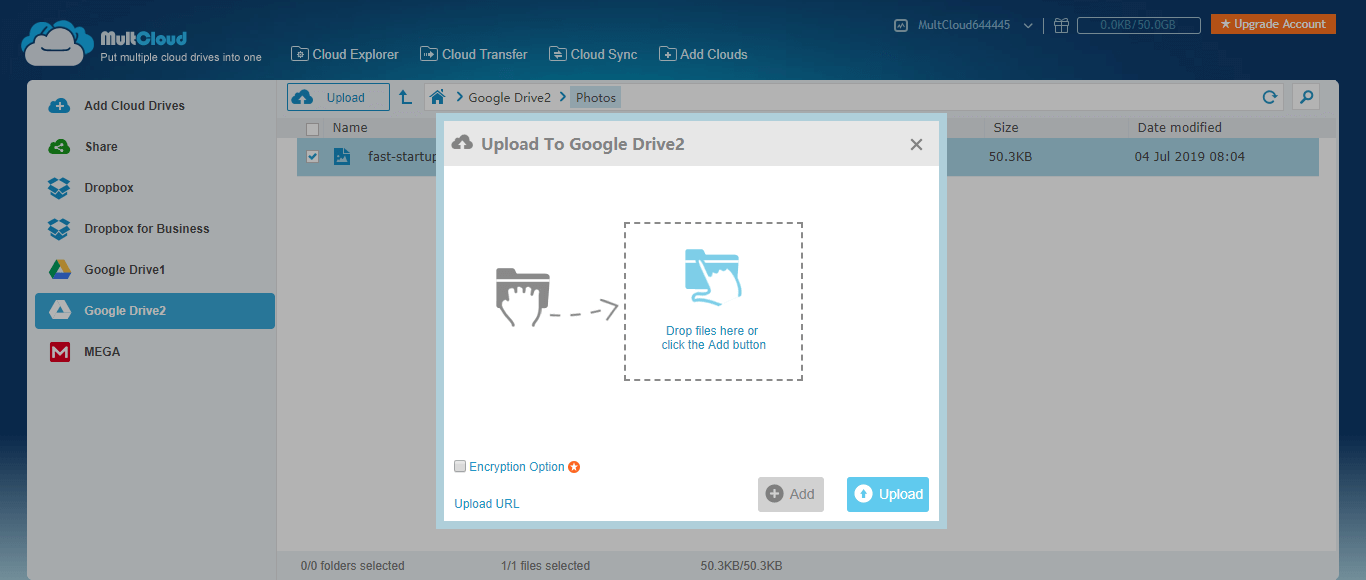
Task: Click the gift box icon
Action: coord(1061,25)
